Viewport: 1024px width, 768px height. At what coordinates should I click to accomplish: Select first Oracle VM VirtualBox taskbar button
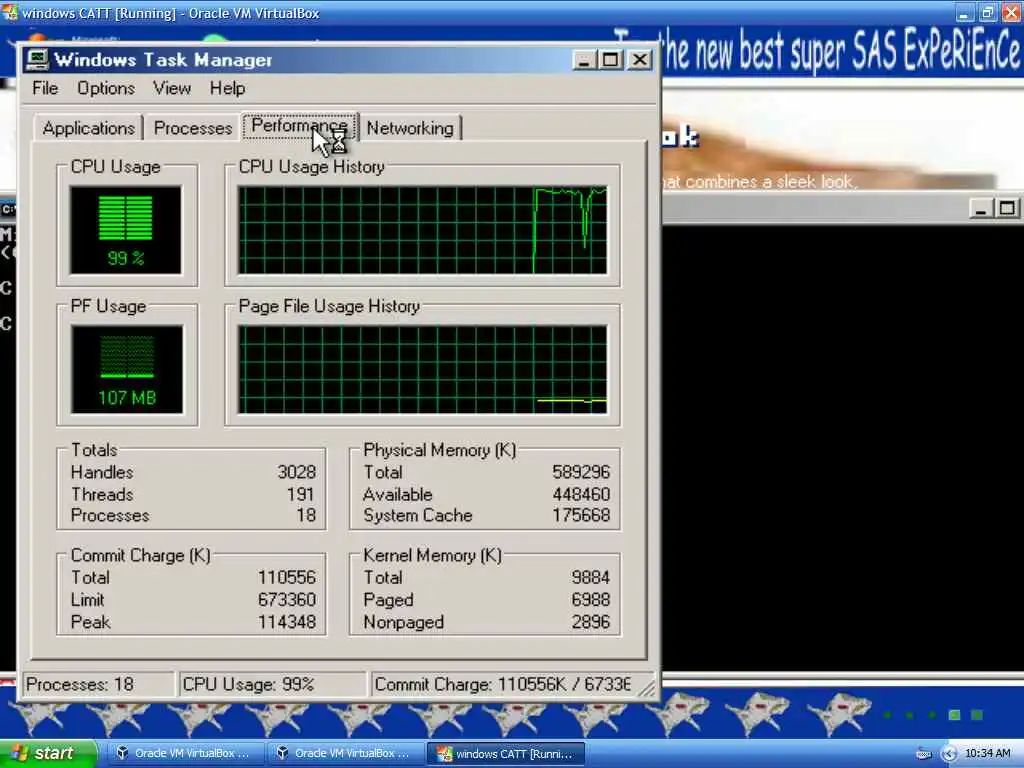[184, 753]
